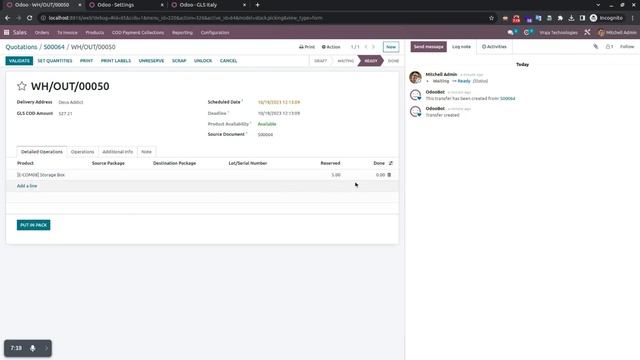Viewport: 640px width, 360px height.
Task: Switch to Note tab
Action: (146, 151)
